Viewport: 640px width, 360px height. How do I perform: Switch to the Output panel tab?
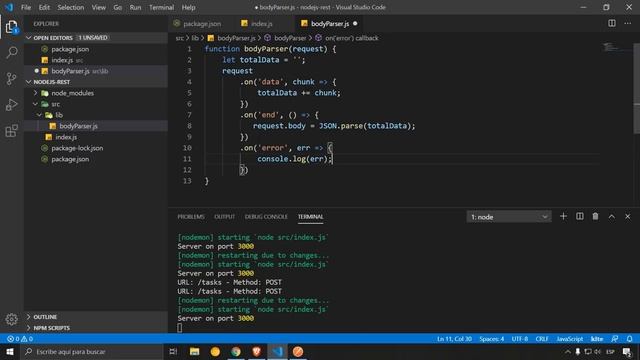coord(224,217)
